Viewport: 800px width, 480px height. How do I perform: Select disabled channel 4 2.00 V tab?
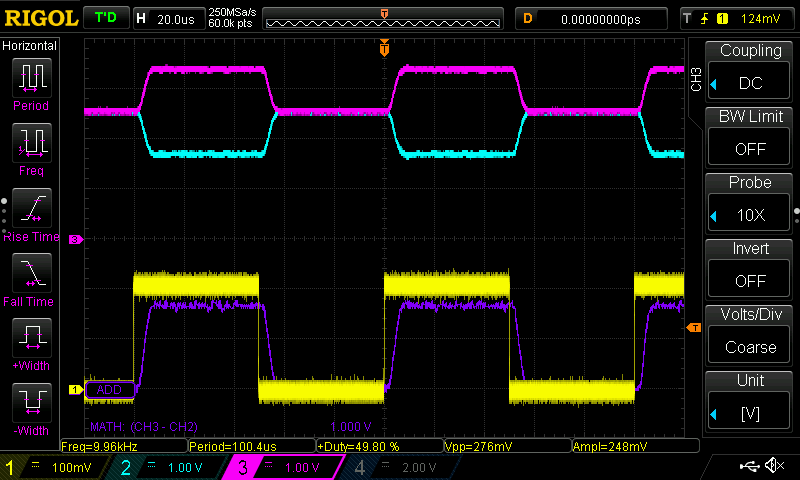pos(401,467)
